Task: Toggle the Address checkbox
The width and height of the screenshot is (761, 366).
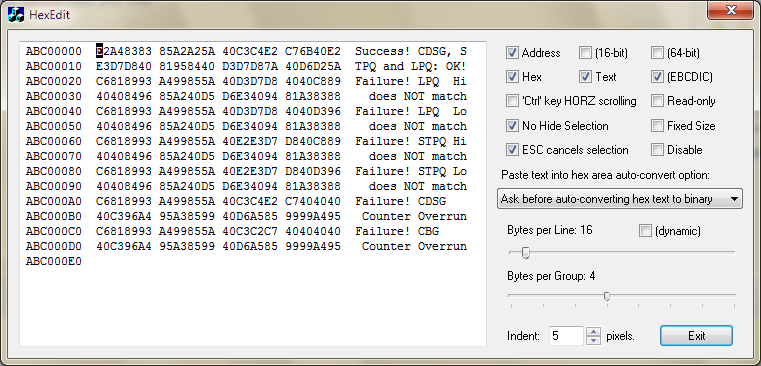Action: point(512,52)
